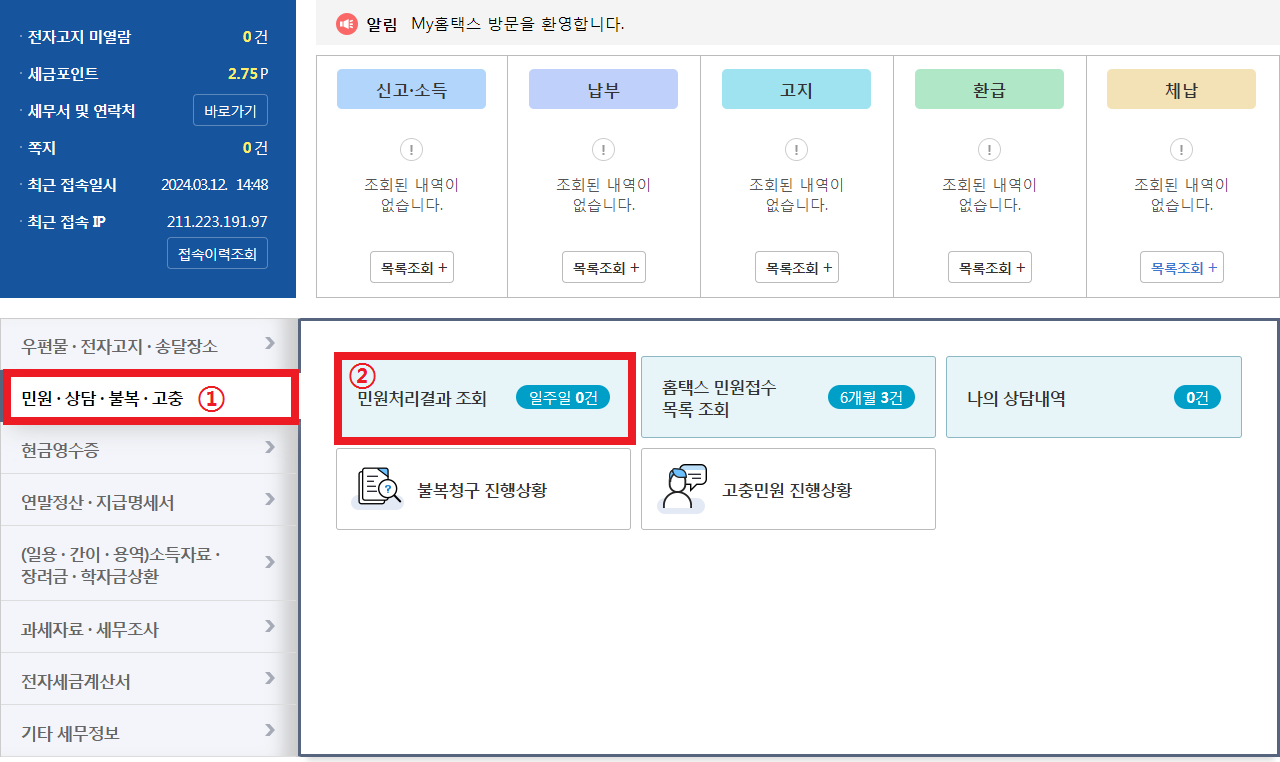Image resolution: width=1280 pixels, height=762 pixels.
Task: Click the 접속이력조회 button
Action: point(217,253)
